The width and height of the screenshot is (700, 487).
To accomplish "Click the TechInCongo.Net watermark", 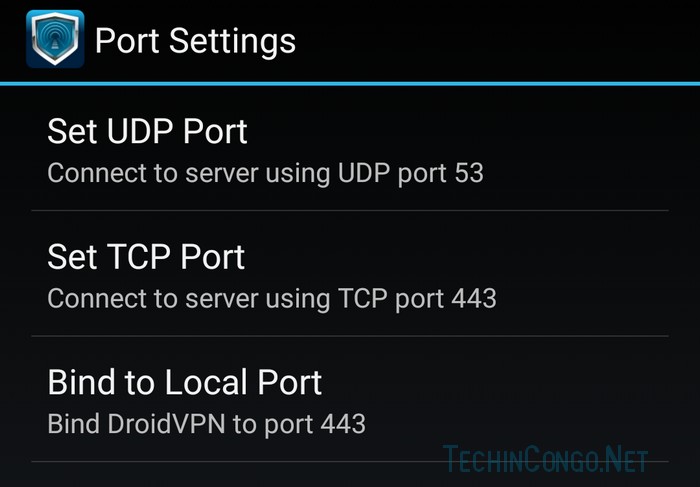I will (x=546, y=458).
